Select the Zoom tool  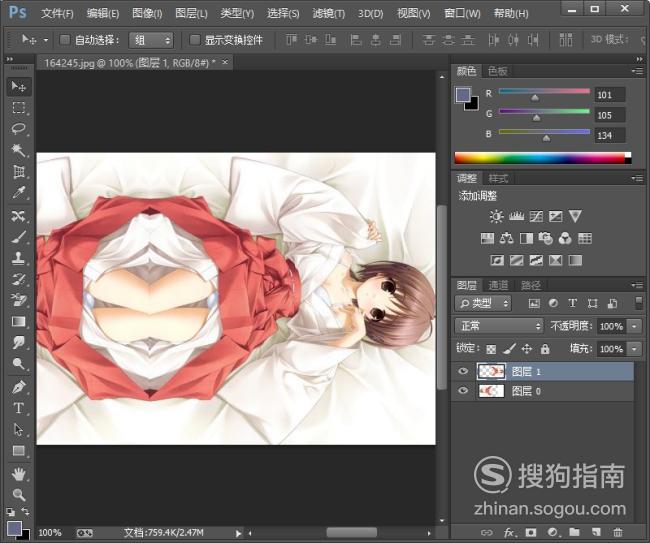click(x=18, y=495)
